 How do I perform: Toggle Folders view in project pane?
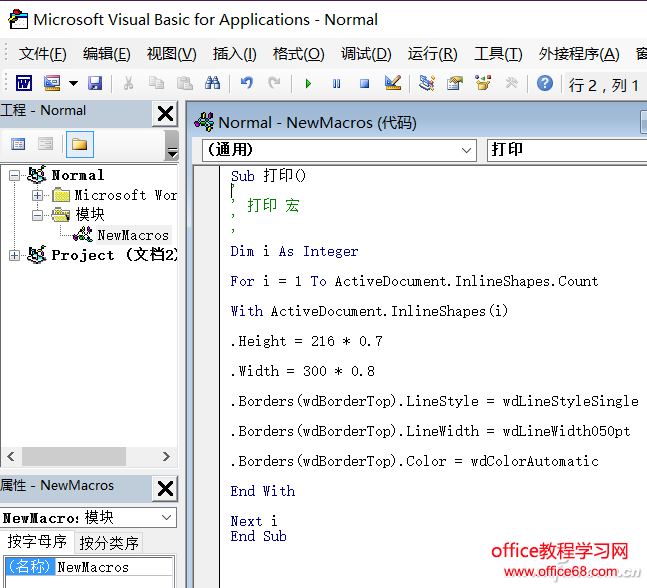(x=80, y=144)
